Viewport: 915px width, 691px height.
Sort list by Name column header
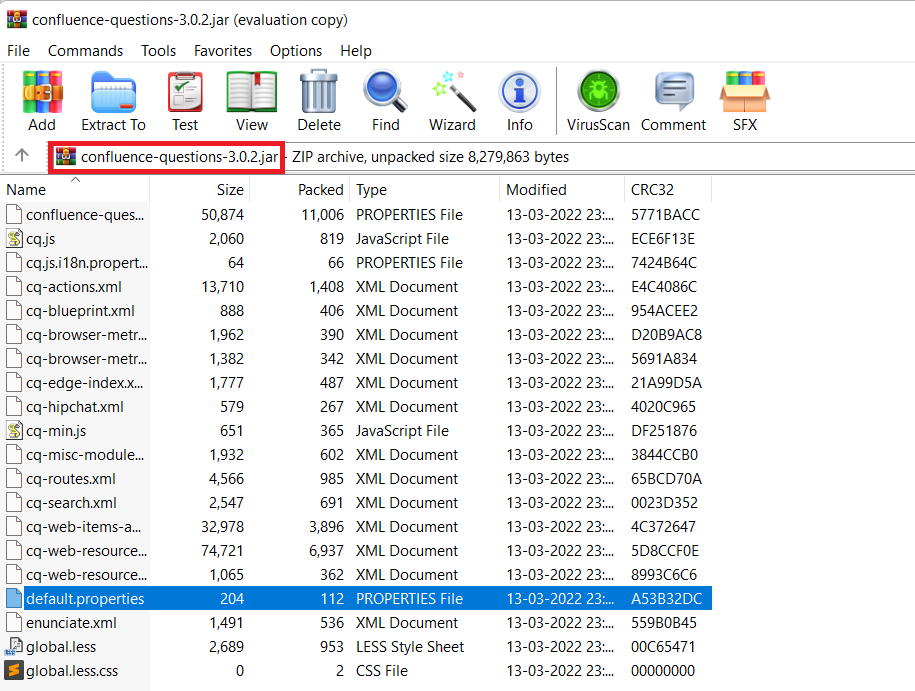pos(75,190)
